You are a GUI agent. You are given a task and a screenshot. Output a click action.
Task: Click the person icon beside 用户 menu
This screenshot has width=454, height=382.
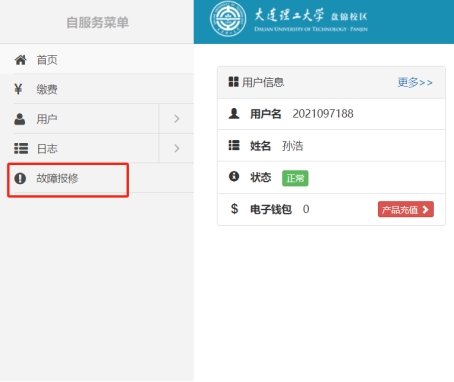tap(20, 119)
